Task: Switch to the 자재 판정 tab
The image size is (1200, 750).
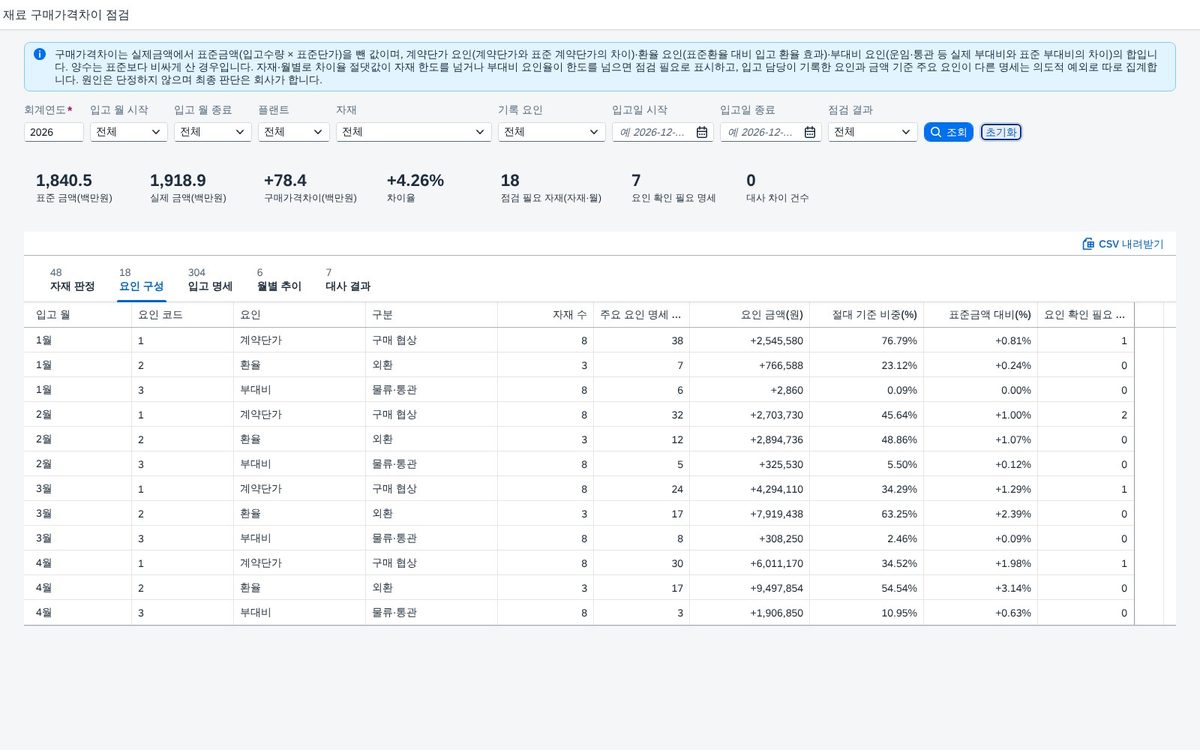Action: [x=72, y=280]
